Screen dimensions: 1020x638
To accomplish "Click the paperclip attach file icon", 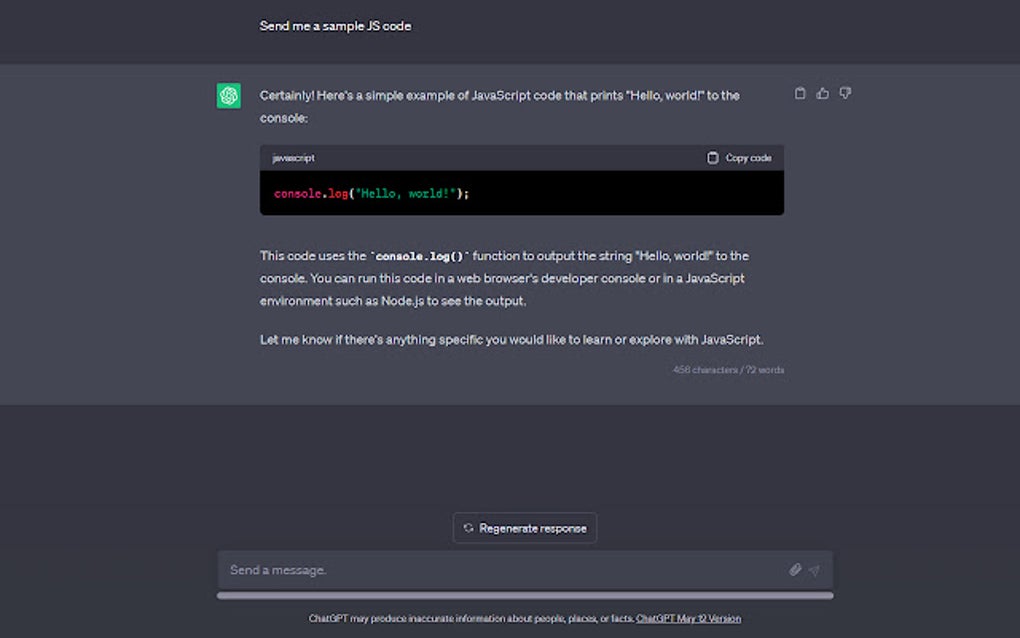I will 795,570.
